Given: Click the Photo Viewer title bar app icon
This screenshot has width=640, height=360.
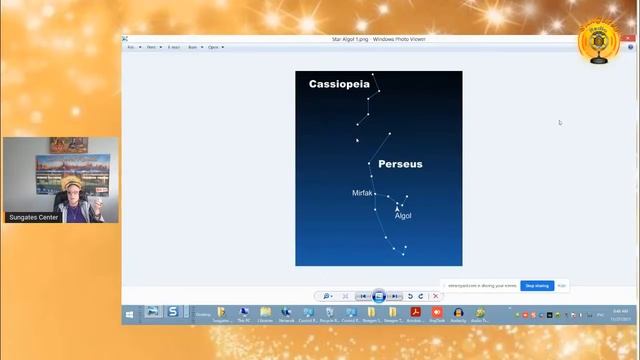Looking at the screenshot, I should (x=125, y=39).
